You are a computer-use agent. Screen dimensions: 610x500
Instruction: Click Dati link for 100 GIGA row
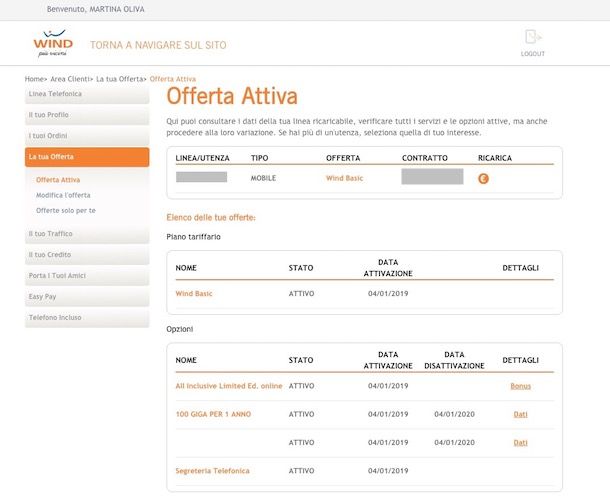[x=521, y=414]
